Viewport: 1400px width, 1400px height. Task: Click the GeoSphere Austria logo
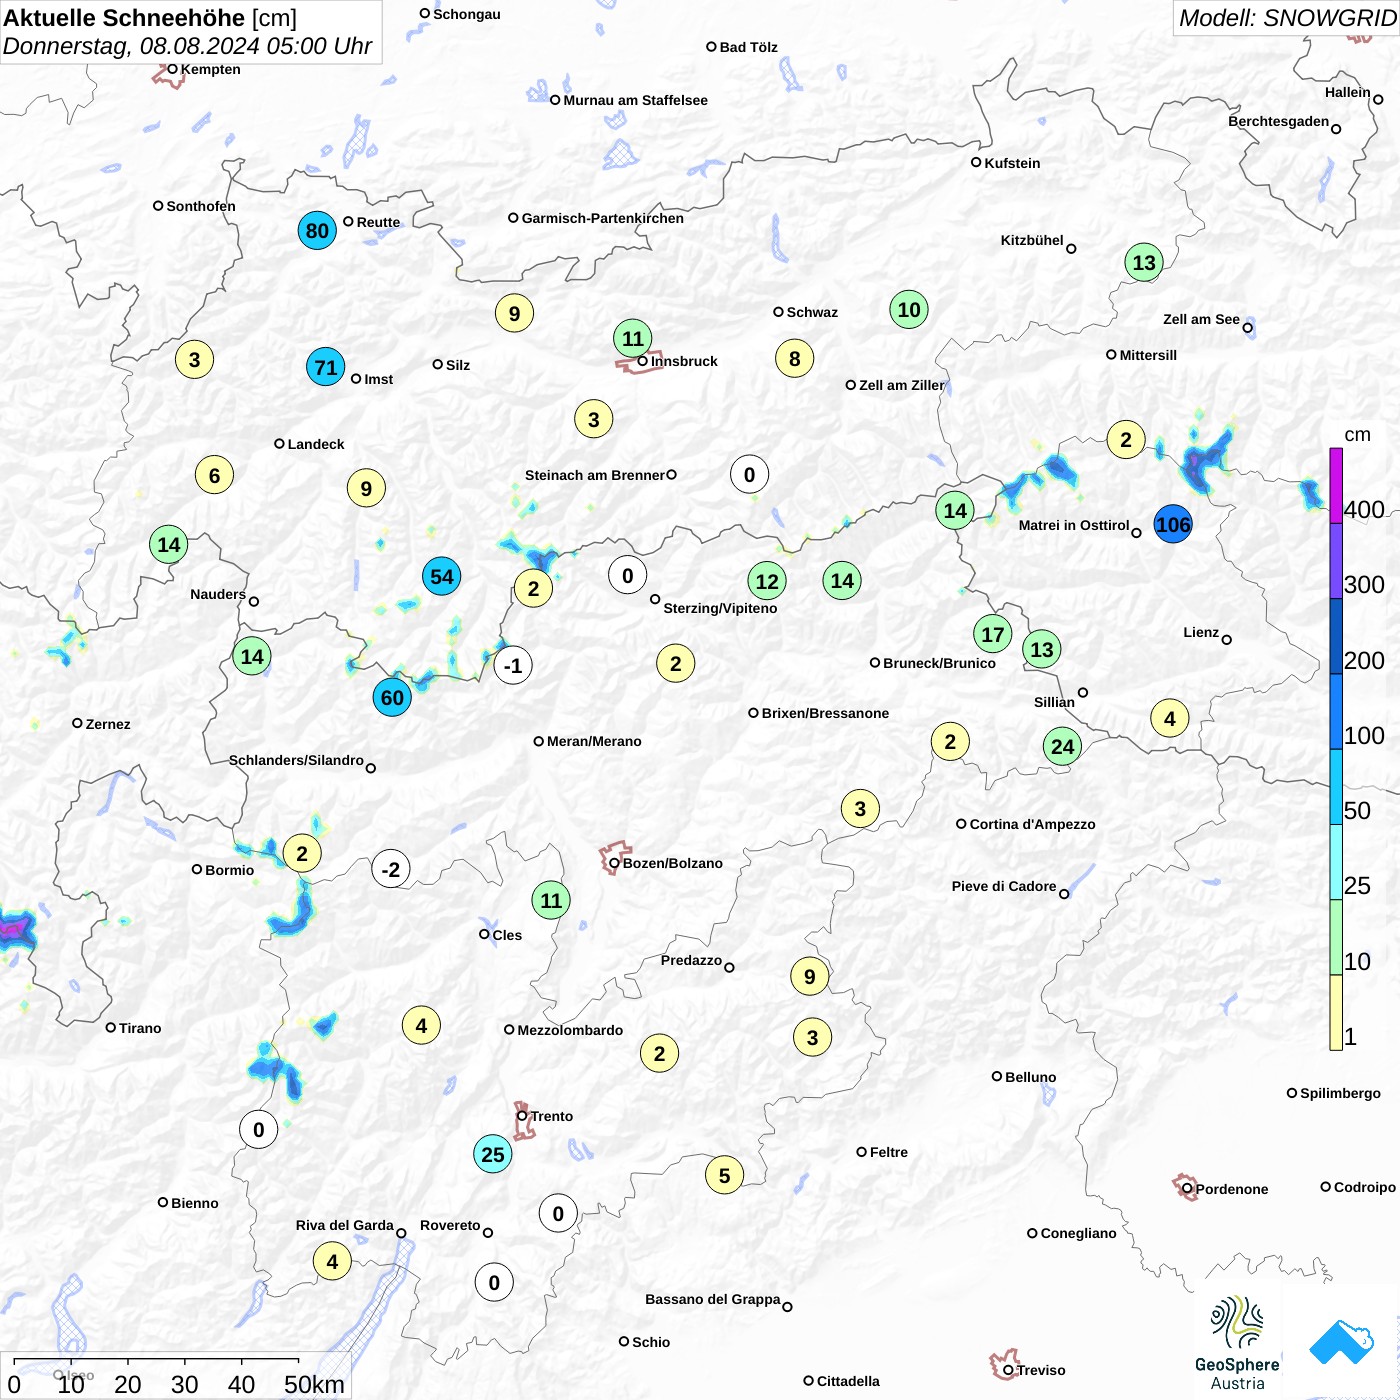point(1237,1343)
